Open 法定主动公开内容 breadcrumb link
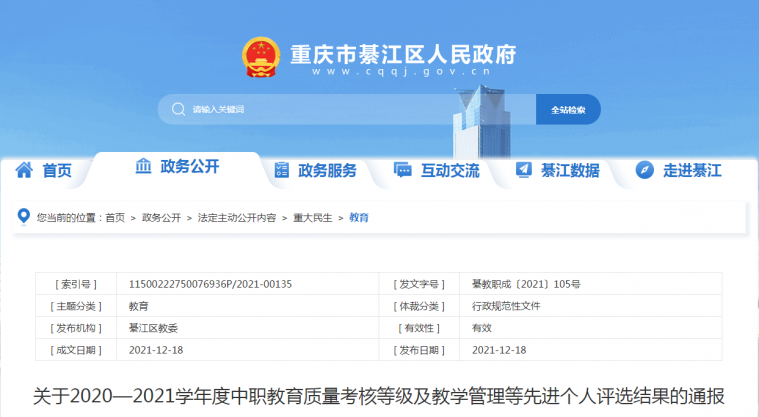This screenshot has height=417, width=759. click(x=236, y=217)
